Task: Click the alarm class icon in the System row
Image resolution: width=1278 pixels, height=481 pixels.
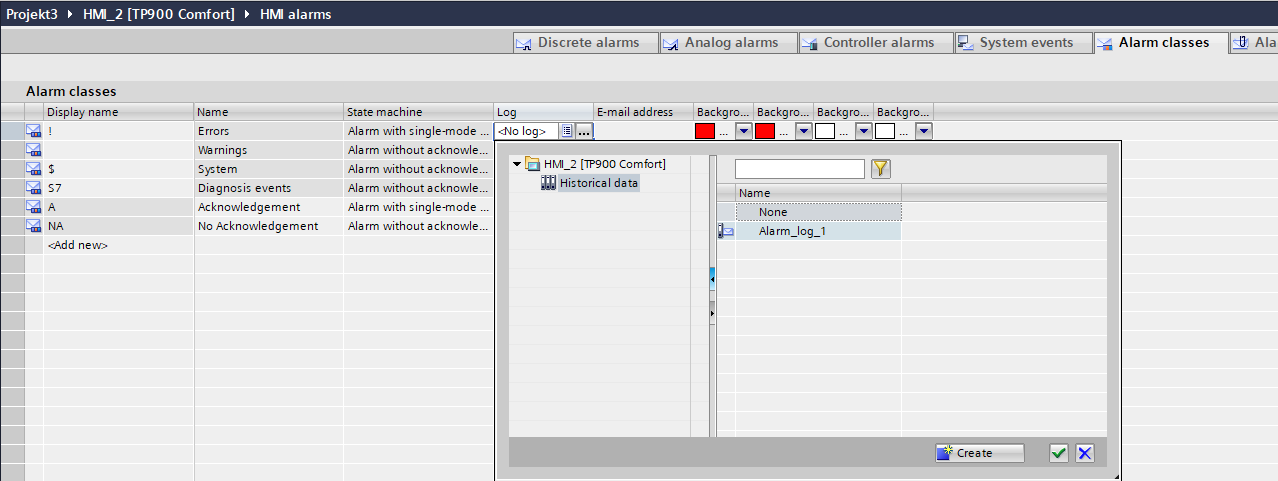Action: point(33,169)
